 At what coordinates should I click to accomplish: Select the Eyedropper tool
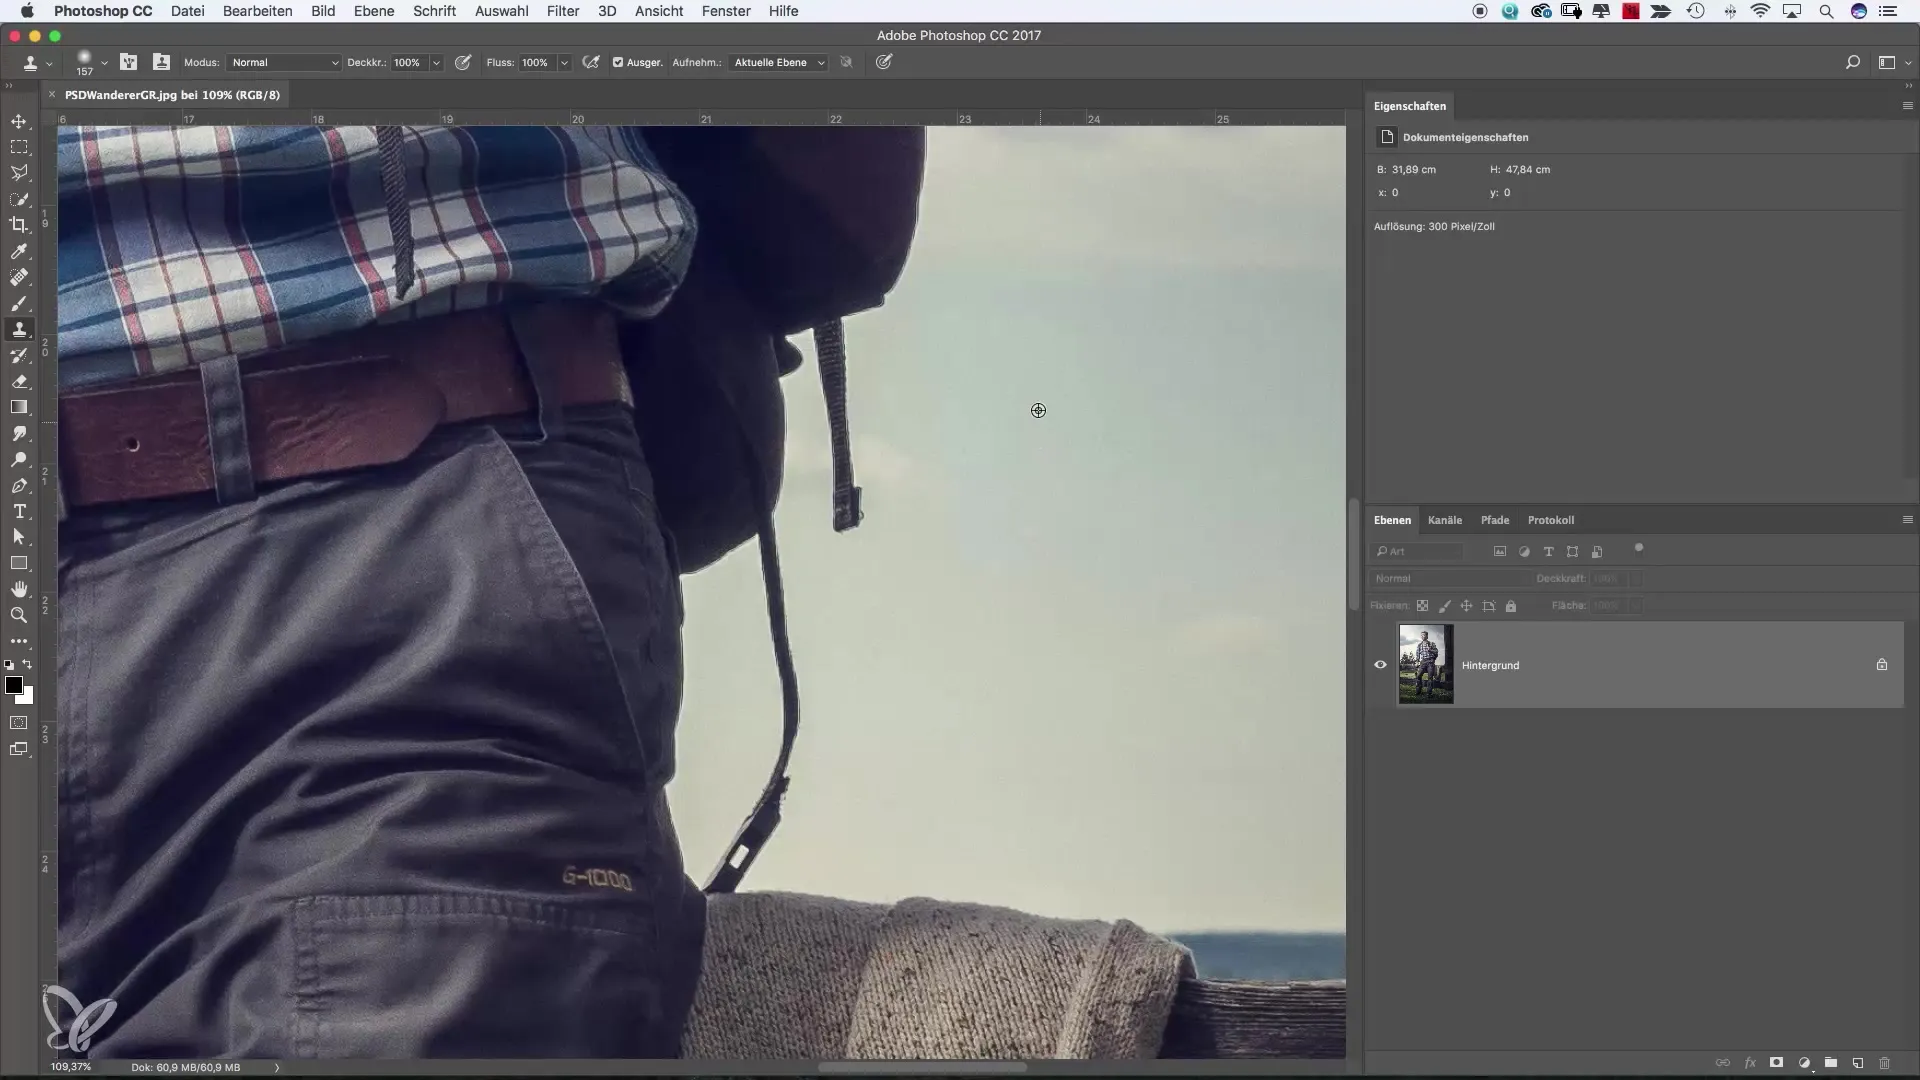coord(19,251)
